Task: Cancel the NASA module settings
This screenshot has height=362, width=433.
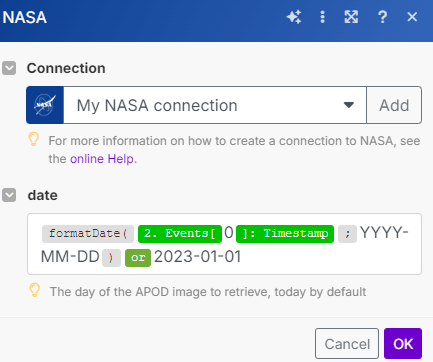Action: click(x=347, y=344)
